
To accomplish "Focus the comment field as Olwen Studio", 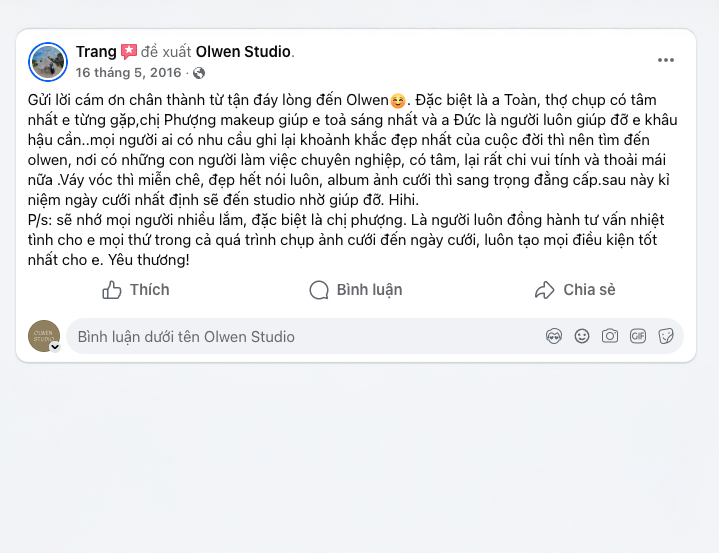I will (x=300, y=337).
